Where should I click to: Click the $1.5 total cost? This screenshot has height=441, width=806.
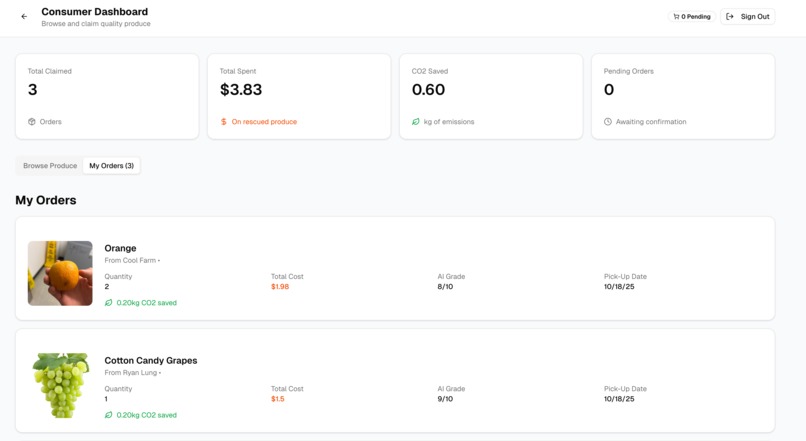[x=278, y=399]
